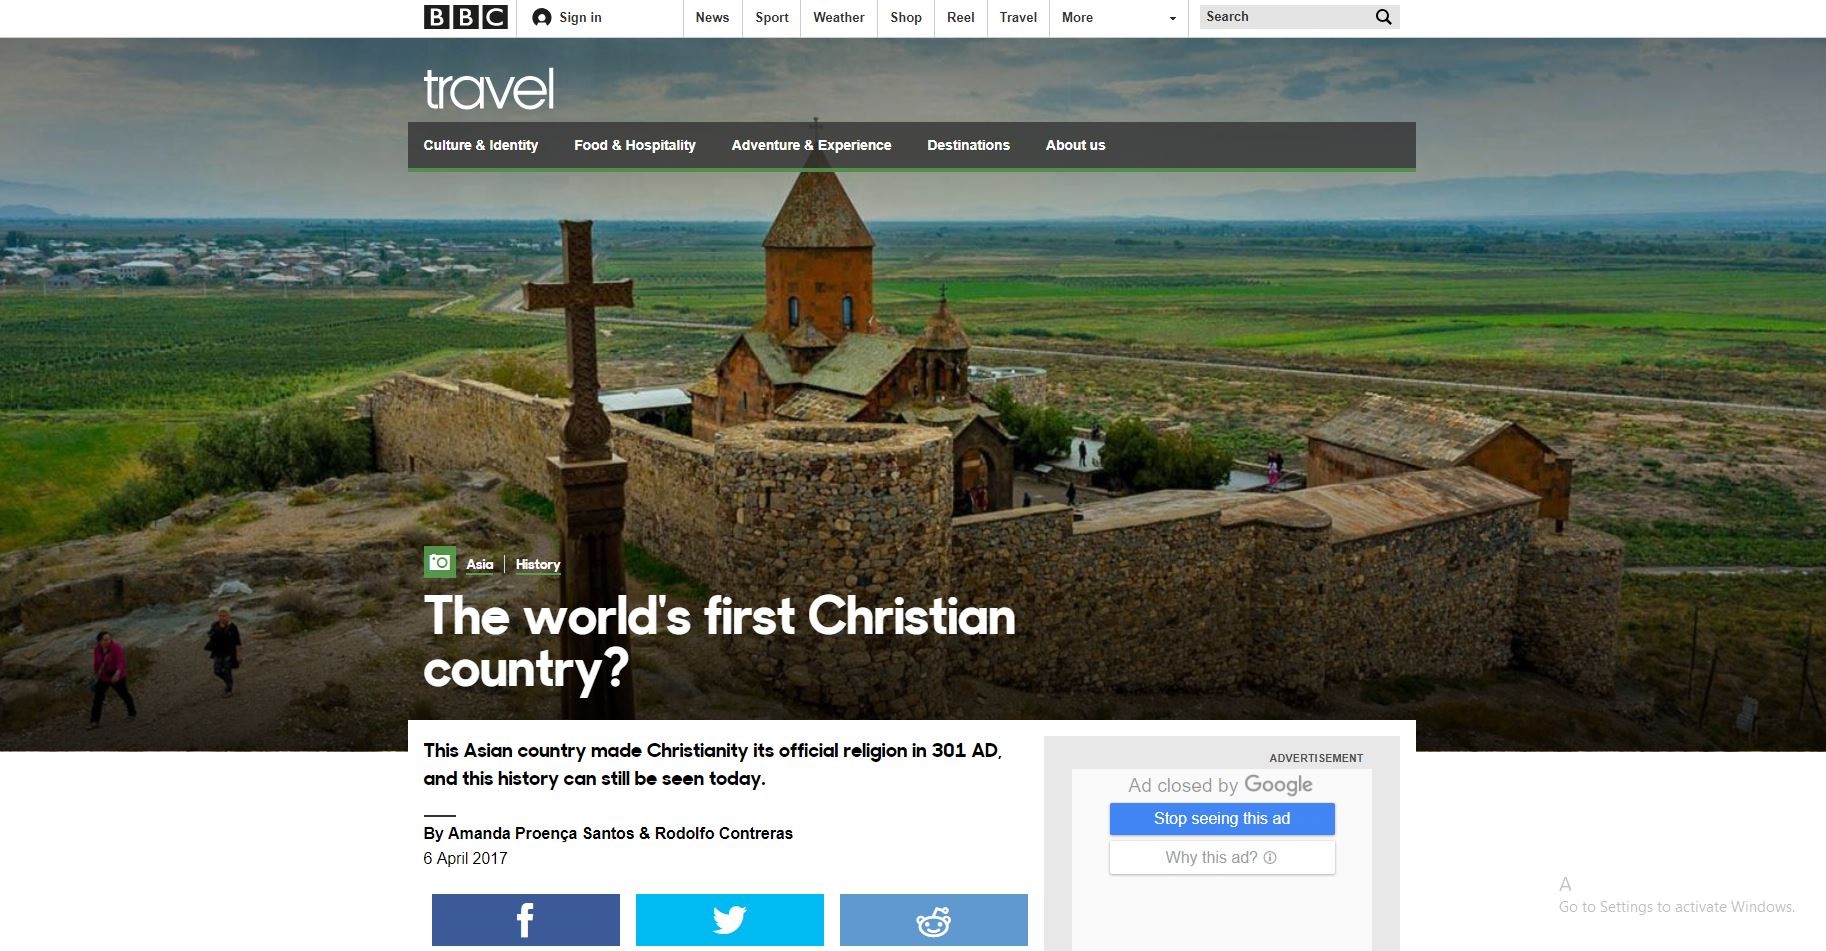Open the Asia category link

coord(480,564)
